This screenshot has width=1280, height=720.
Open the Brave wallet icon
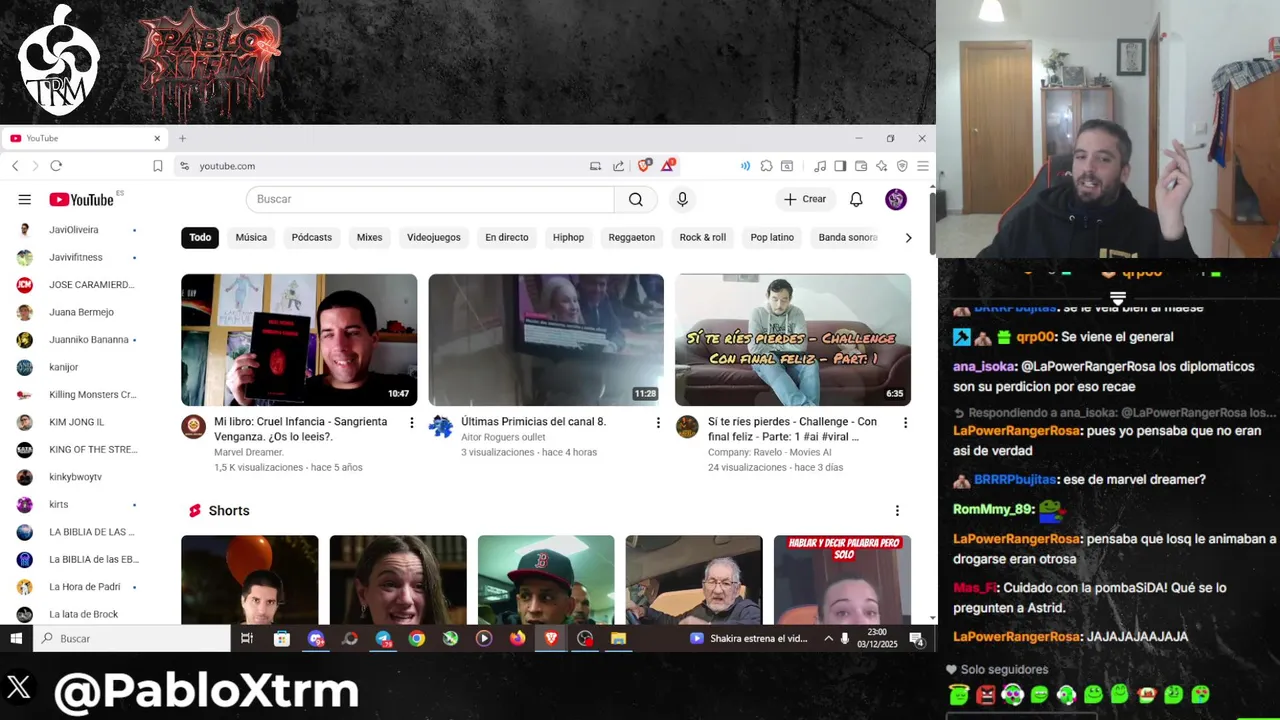tap(860, 166)
